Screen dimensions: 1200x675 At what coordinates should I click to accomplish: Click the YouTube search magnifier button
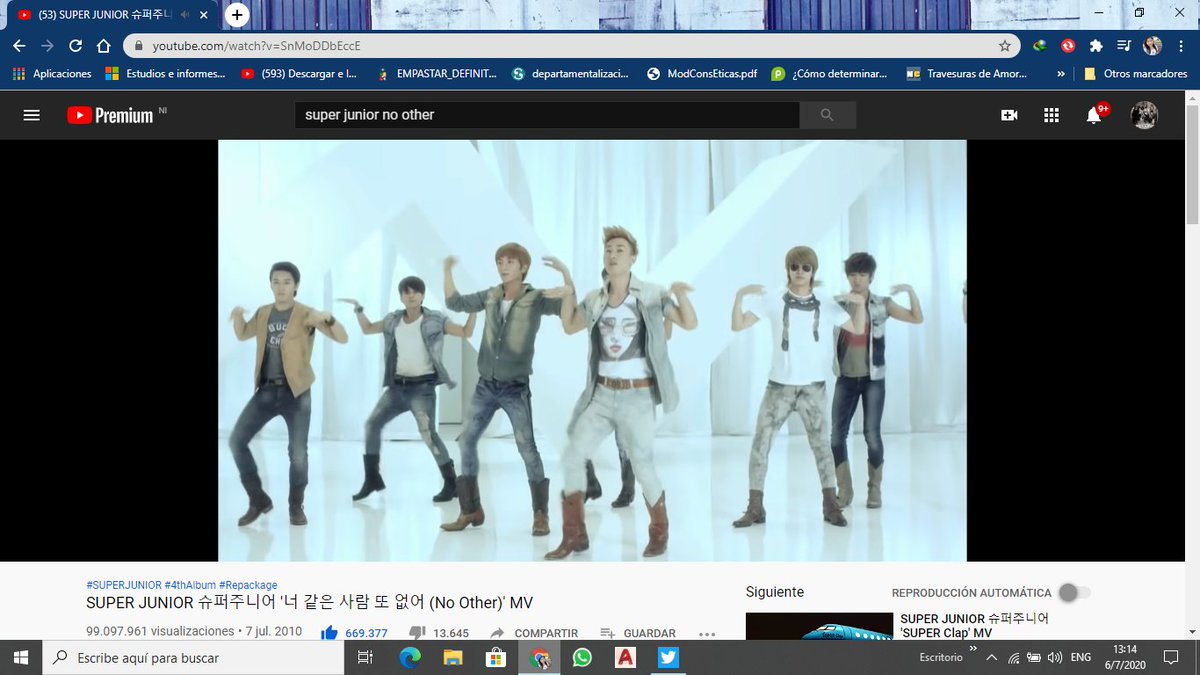coord(827,115)
